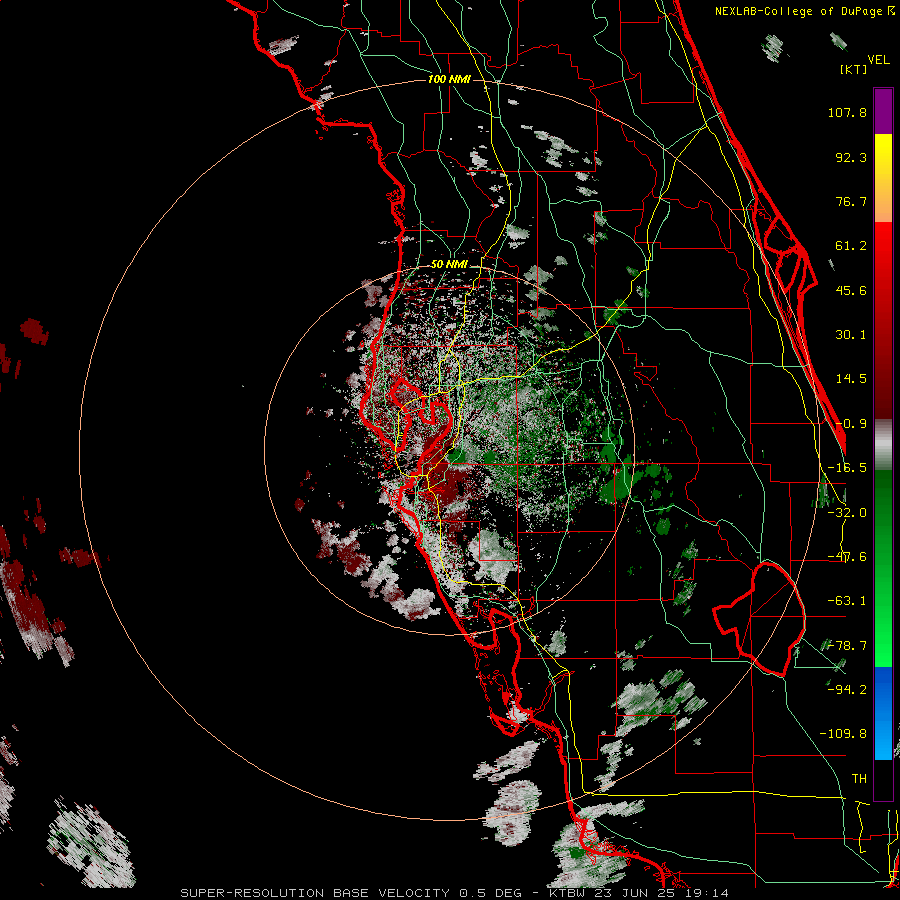Click the -0.9 scale value
Screen dimensions: 900x900
(x=851, y=424)
